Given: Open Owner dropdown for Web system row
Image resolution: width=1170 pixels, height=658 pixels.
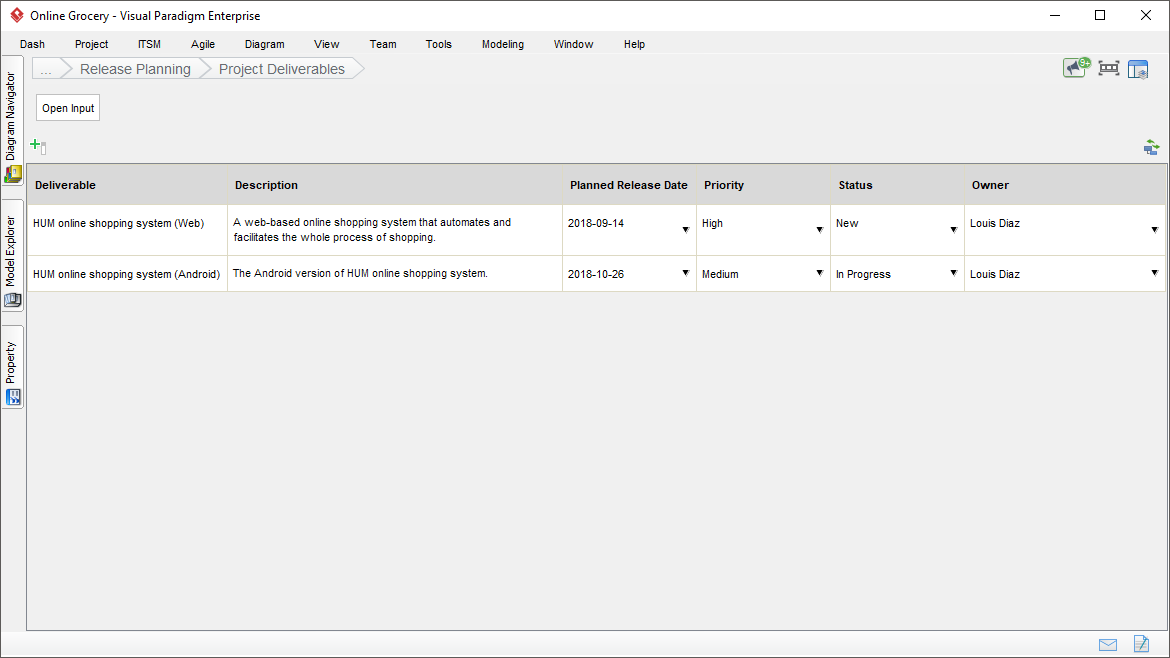Looking at the screenshot, I should (1154, 230).
